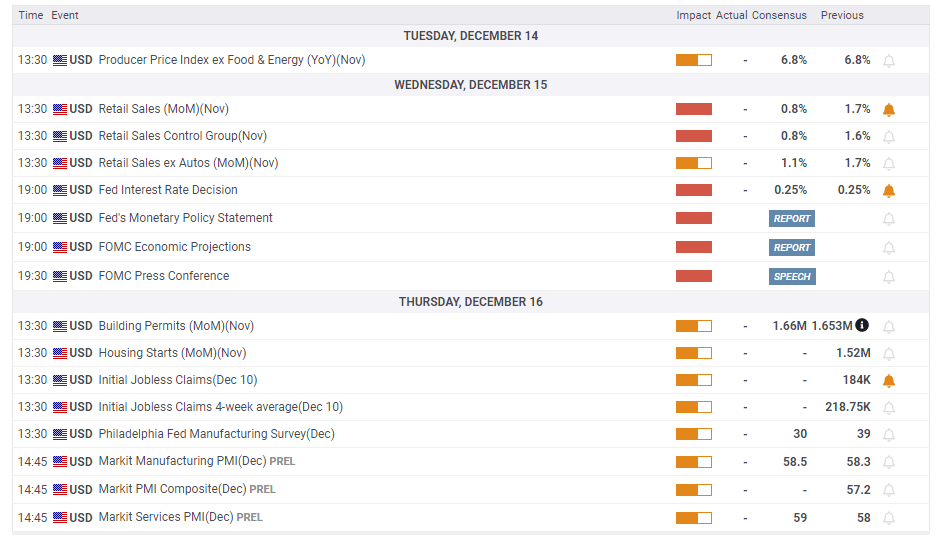Click red impact bar for Retail Sales (MoM)
Viewport: 938px width, 540px height.
click(693, 109)
